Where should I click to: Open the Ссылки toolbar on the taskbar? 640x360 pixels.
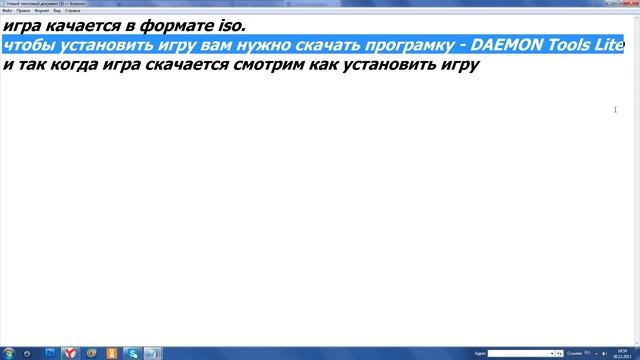pos(574,353)
